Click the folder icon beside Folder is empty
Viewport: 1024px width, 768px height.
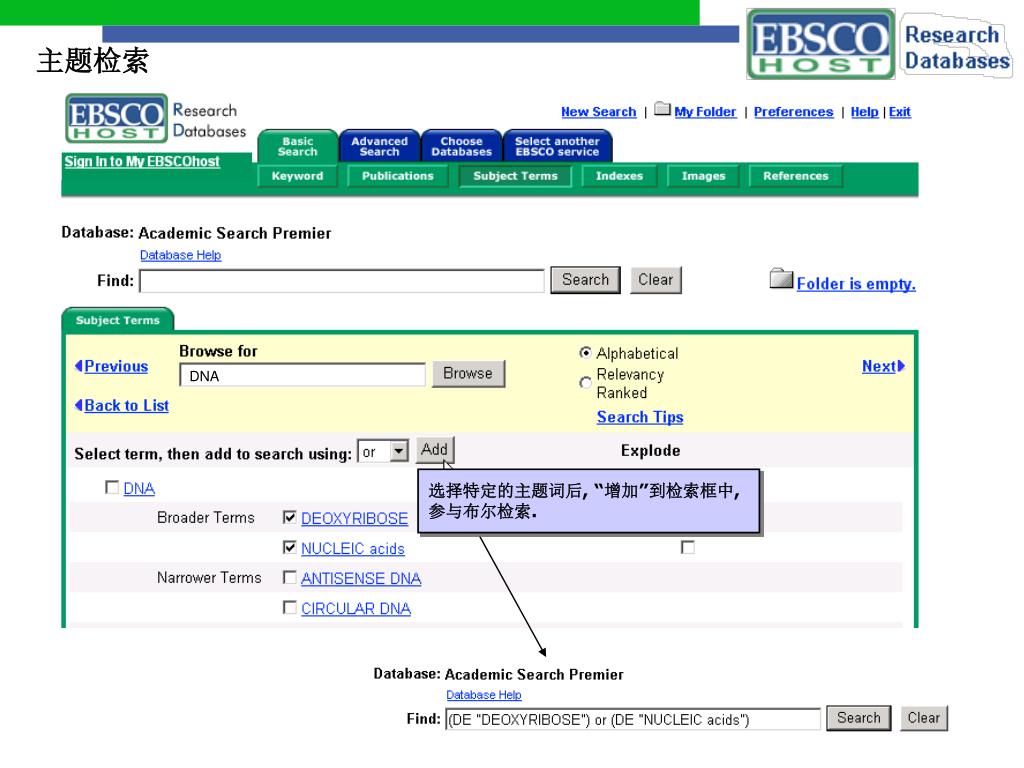781,278
